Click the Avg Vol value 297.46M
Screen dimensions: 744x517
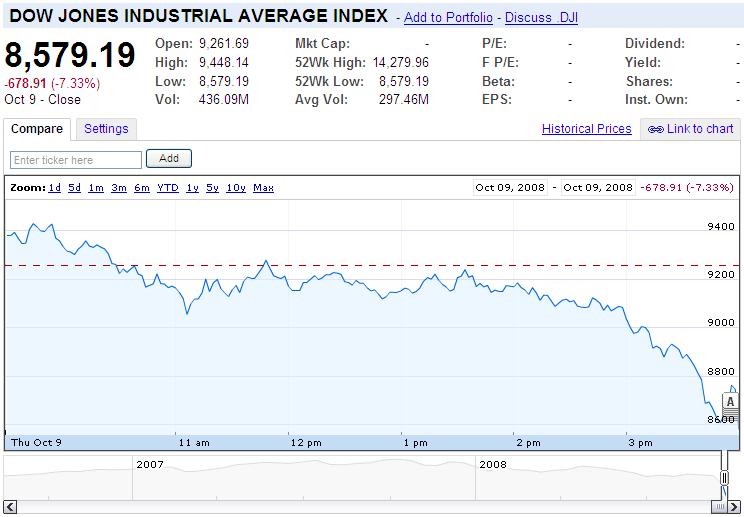[403, 100]
